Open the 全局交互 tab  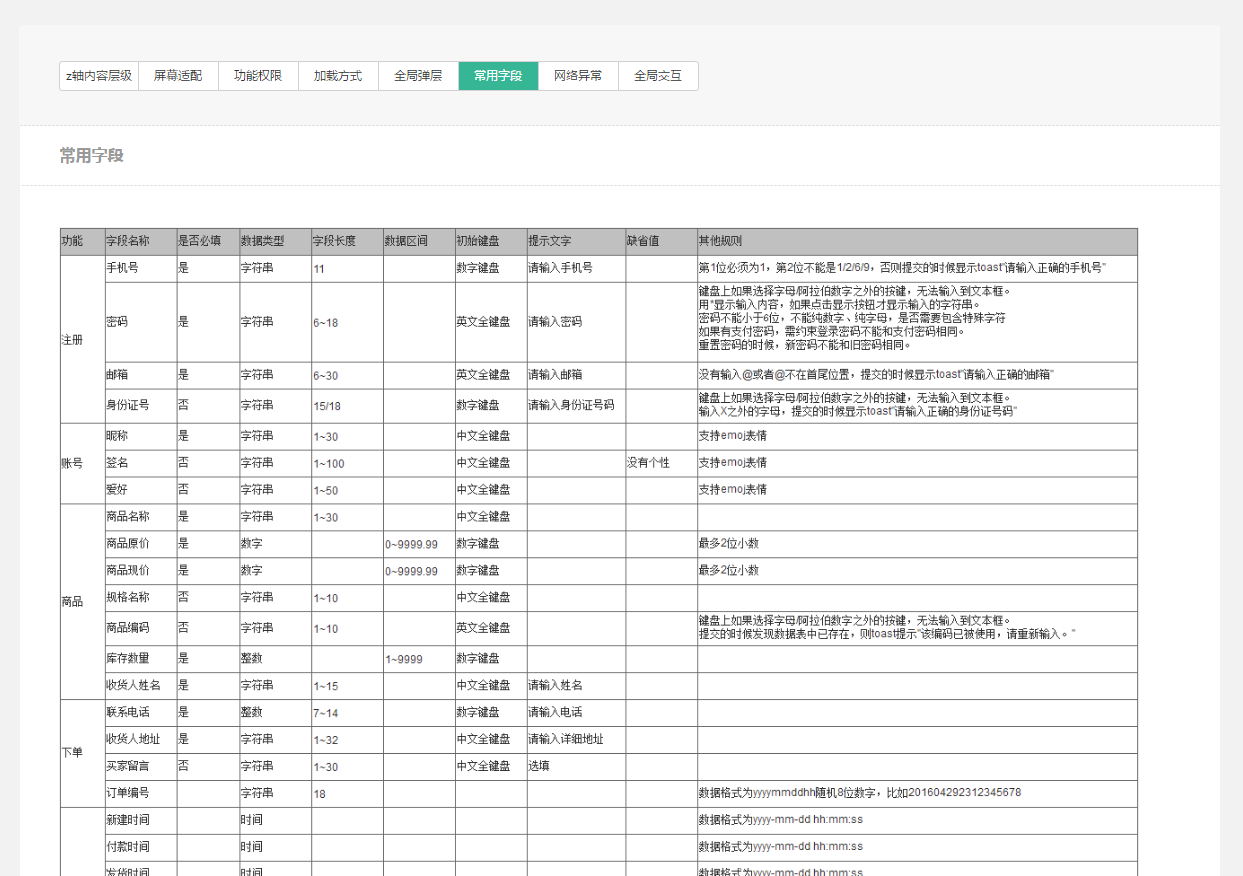pyautogui.click(x=658, y=76)
